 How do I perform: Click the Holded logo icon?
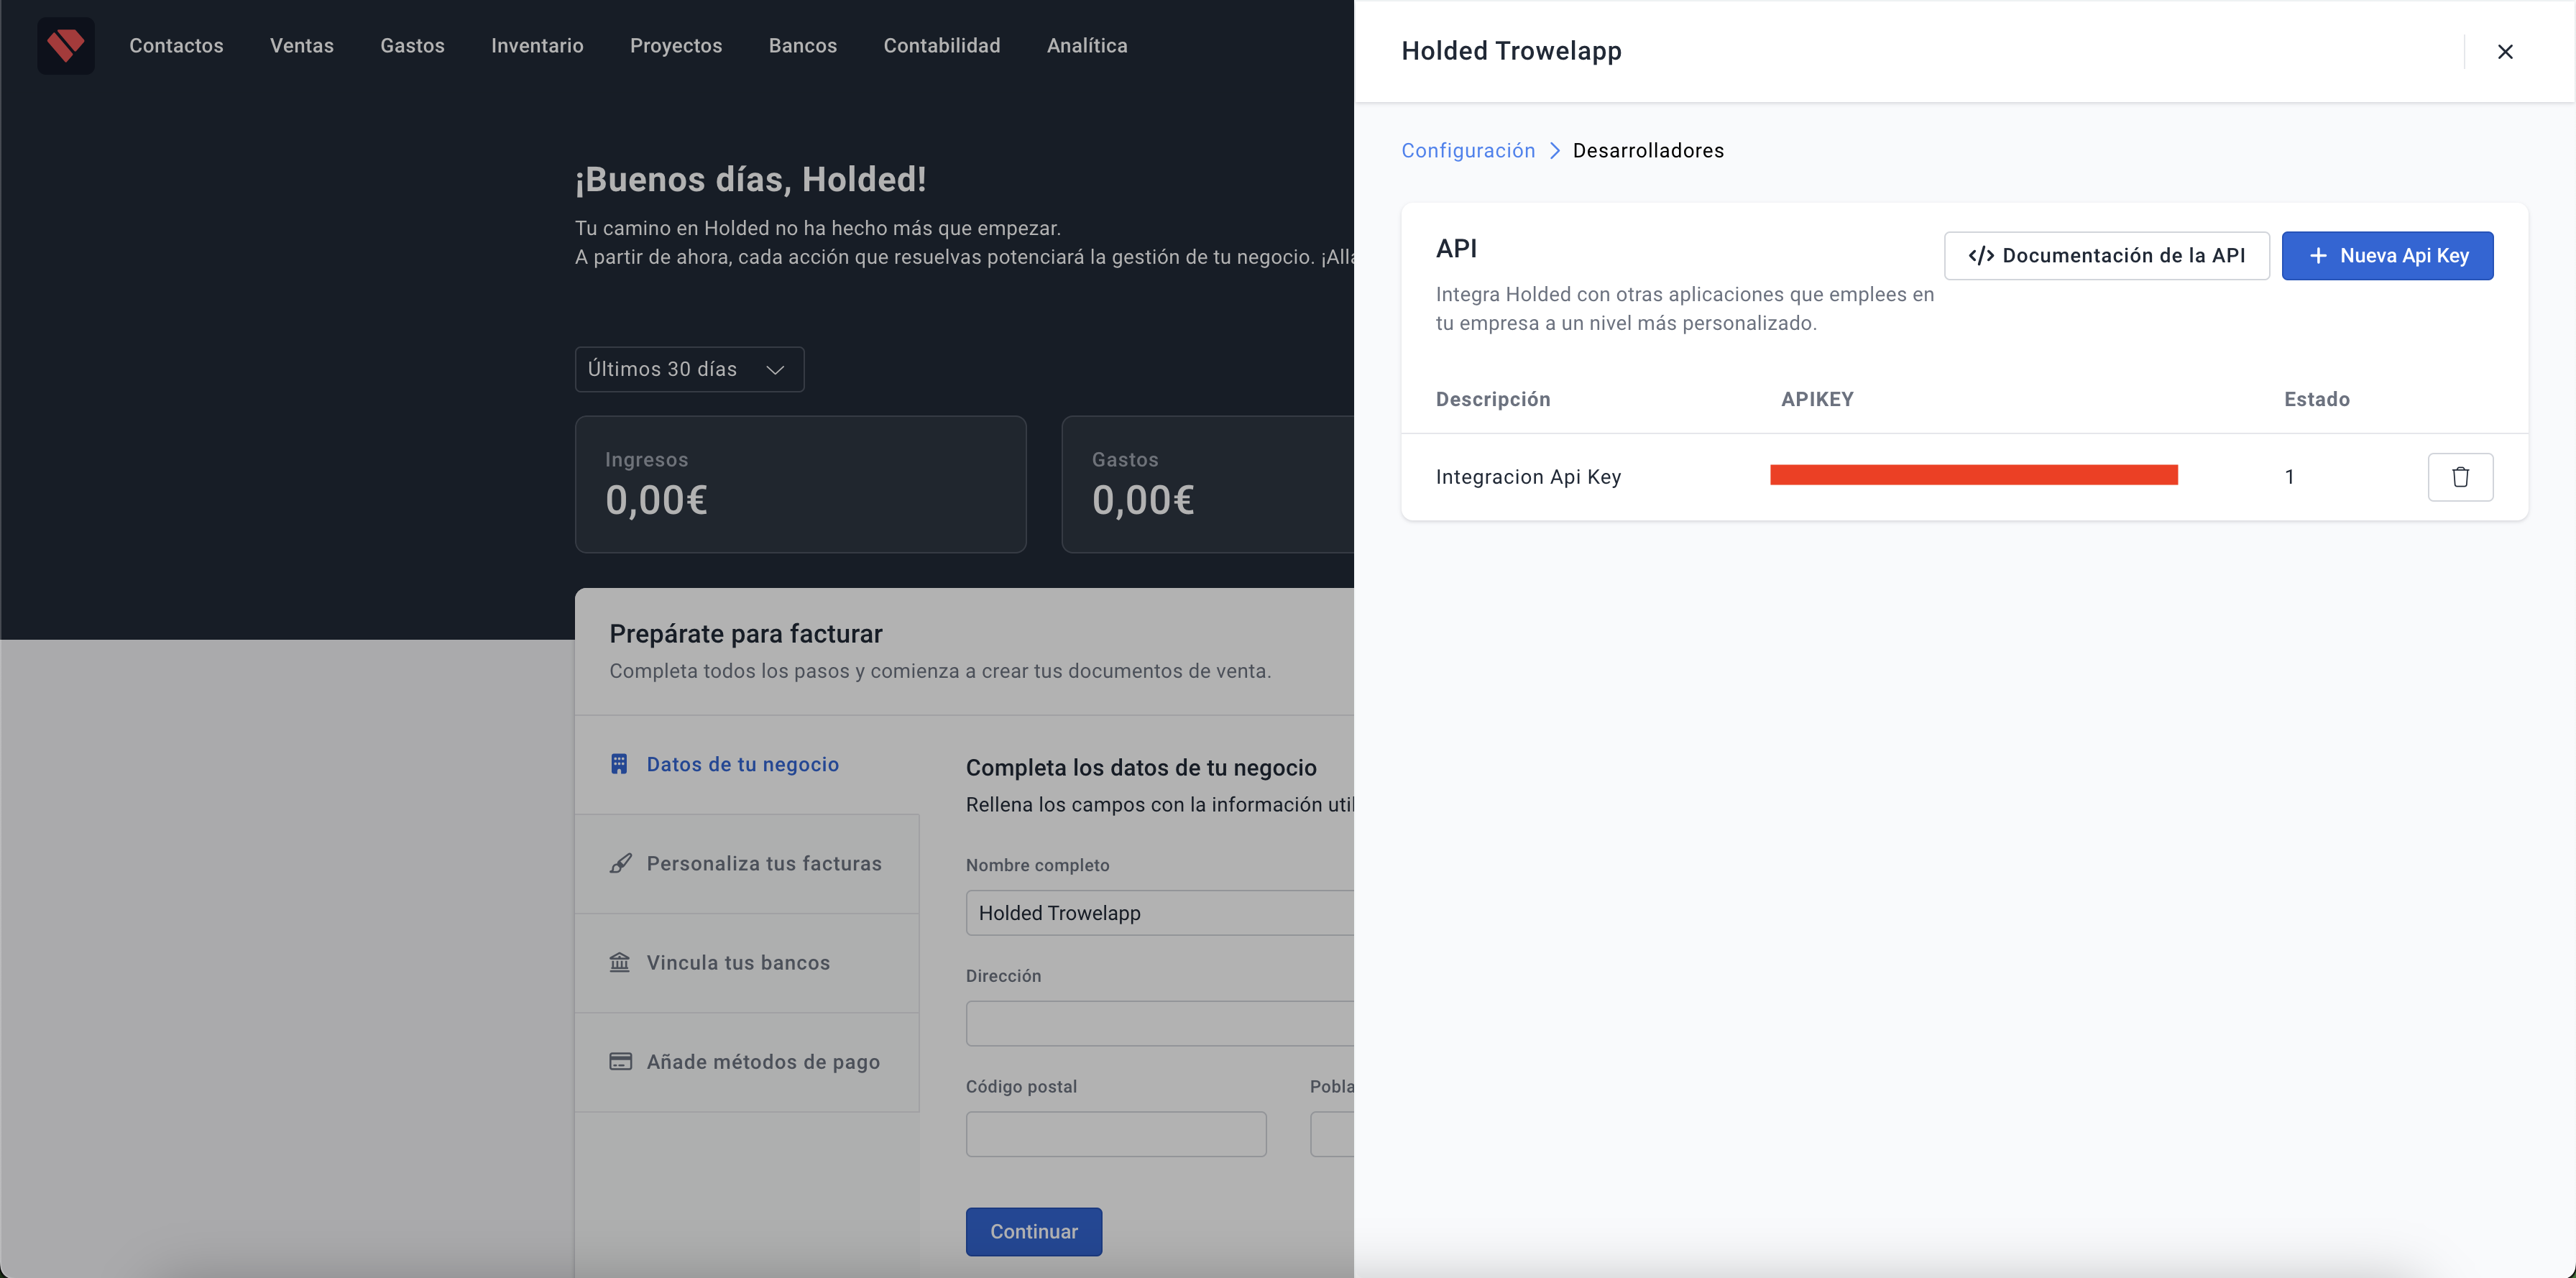tap(66, 46)
